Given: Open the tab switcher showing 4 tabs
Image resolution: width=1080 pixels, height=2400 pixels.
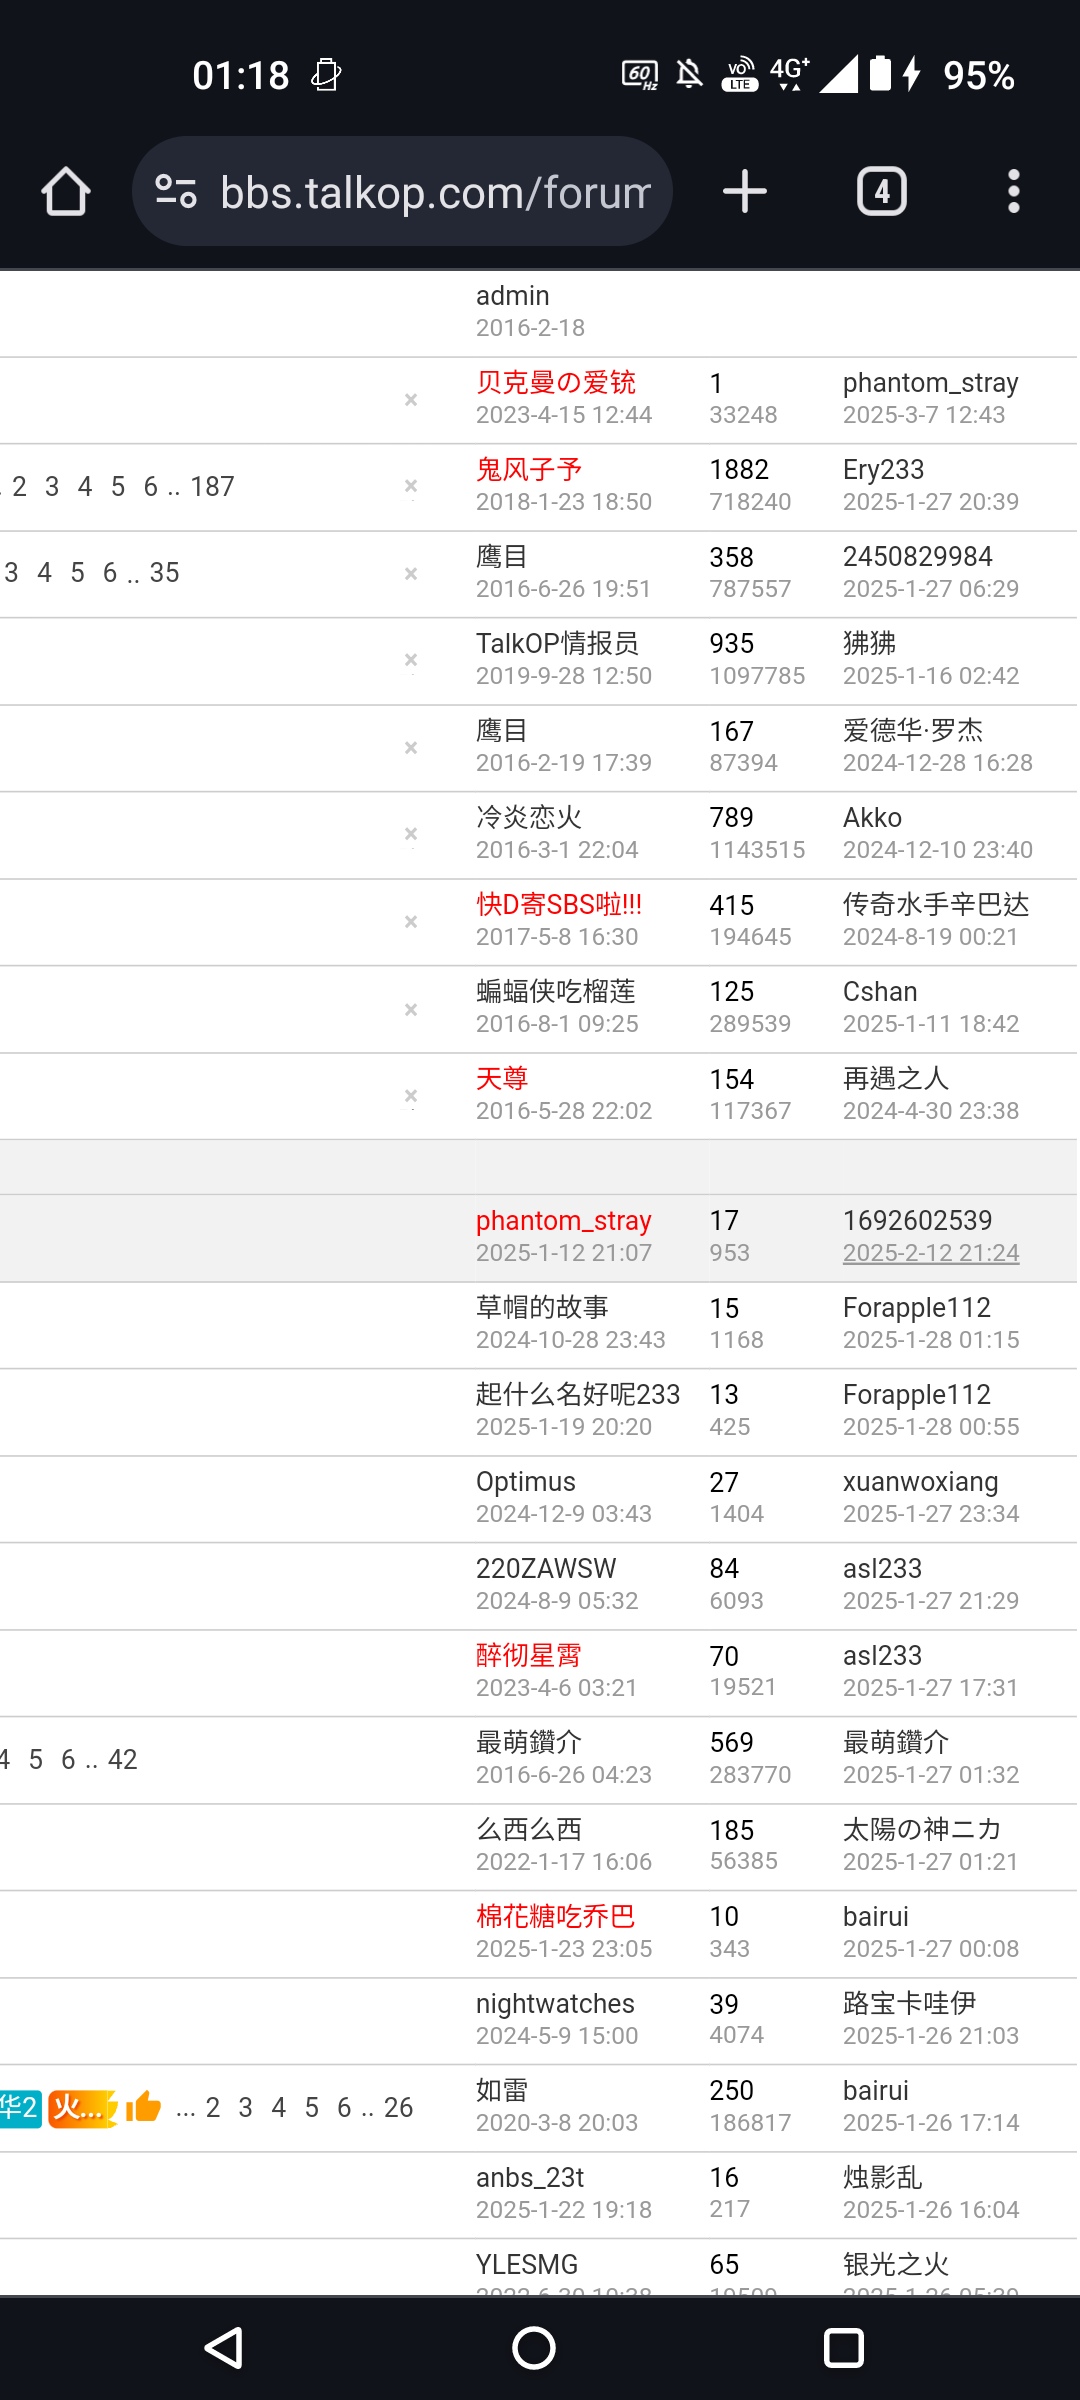Looking at the screenshot, I should 882,191.
